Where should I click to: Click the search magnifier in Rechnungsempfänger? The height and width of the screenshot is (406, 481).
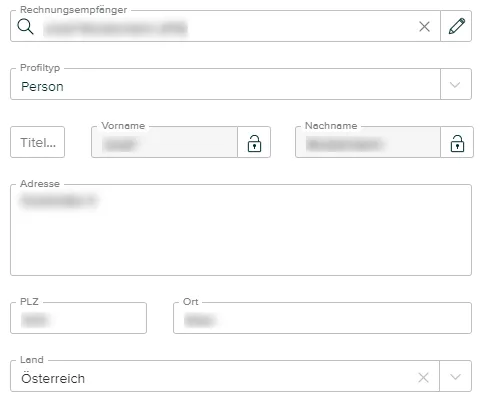[x=25, y=27]
